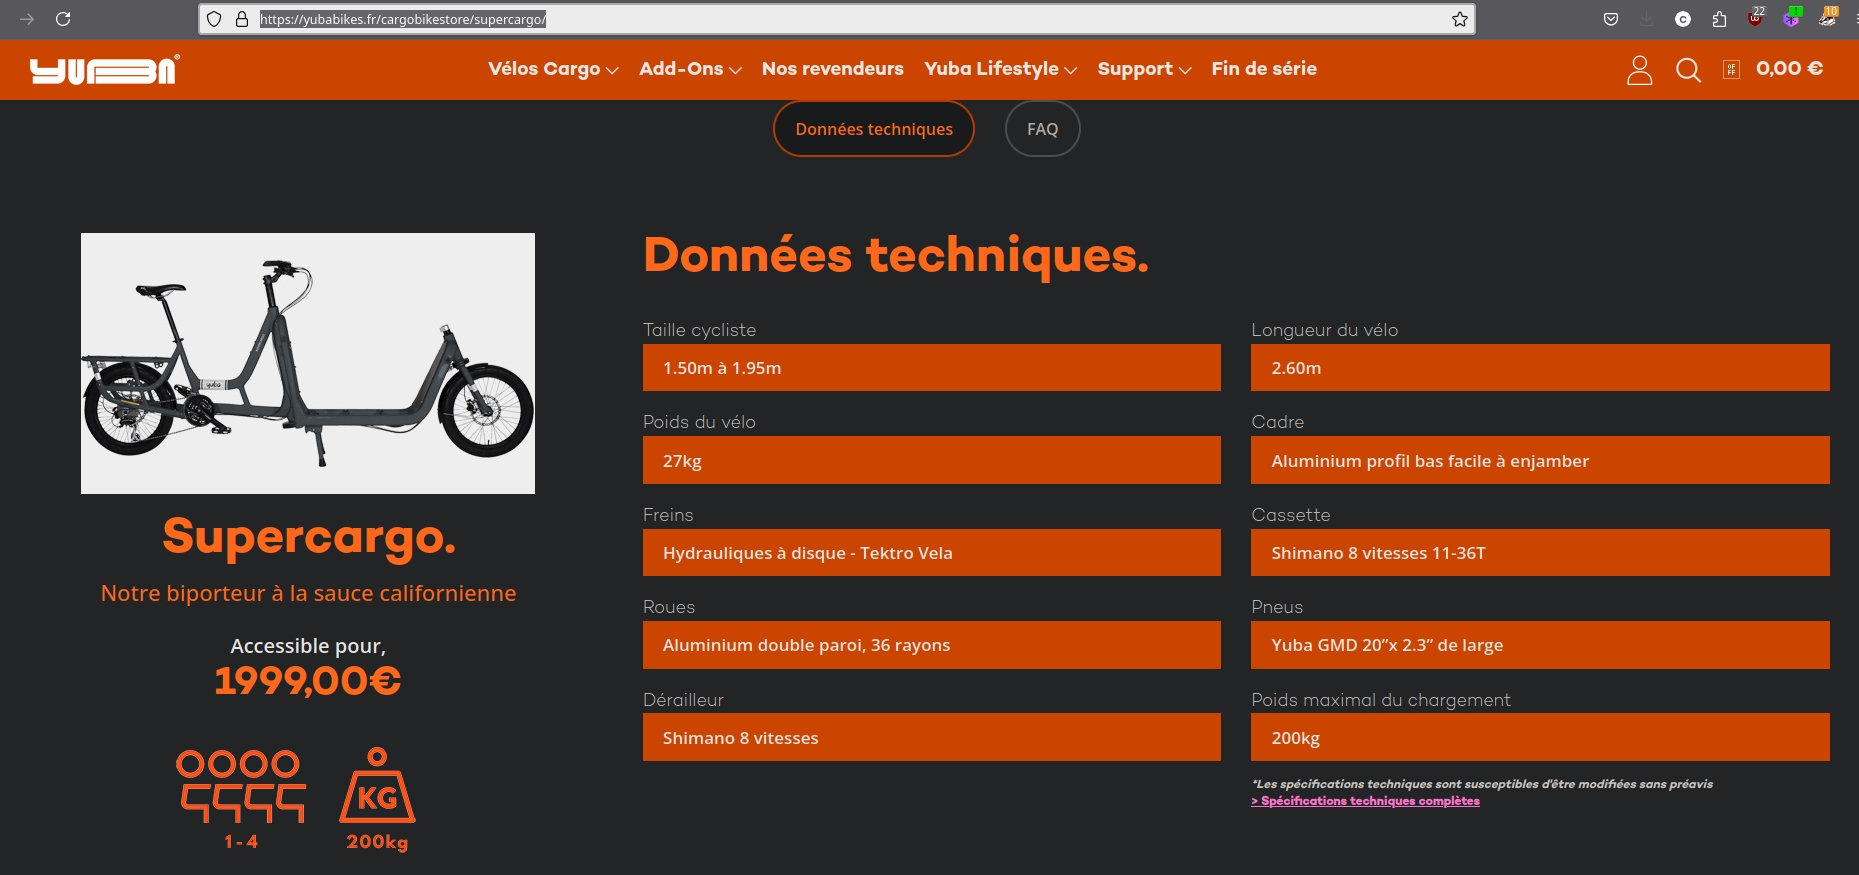Click the tracking protection shield icon

pyautogui.click(x=214, y=19)
